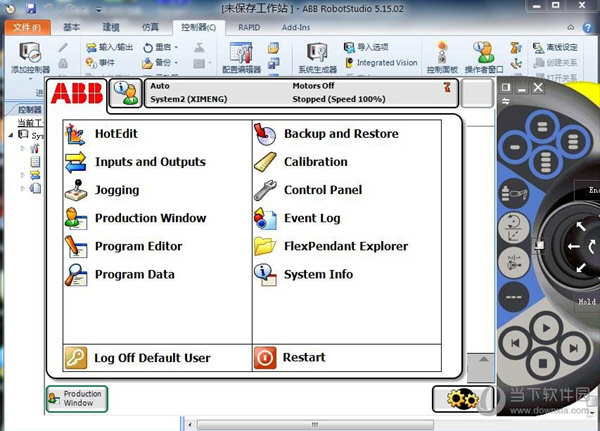Click 添加控制器 add controller icon
Screen dimensions: 600x431
coord(31,58)
